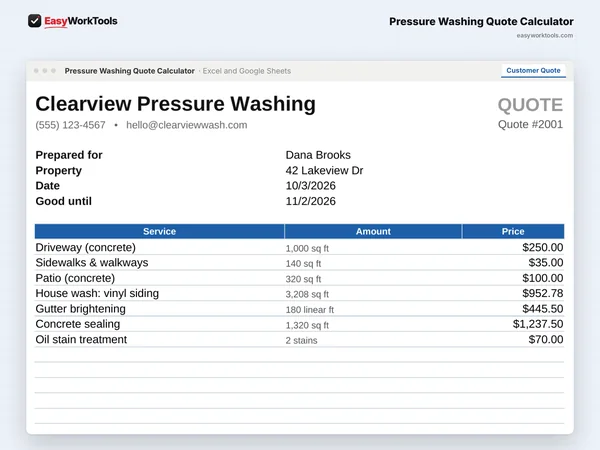This screenshot has height=450, width=600.
Task: Open the Customer Quote tab
Action: (533, 71)
